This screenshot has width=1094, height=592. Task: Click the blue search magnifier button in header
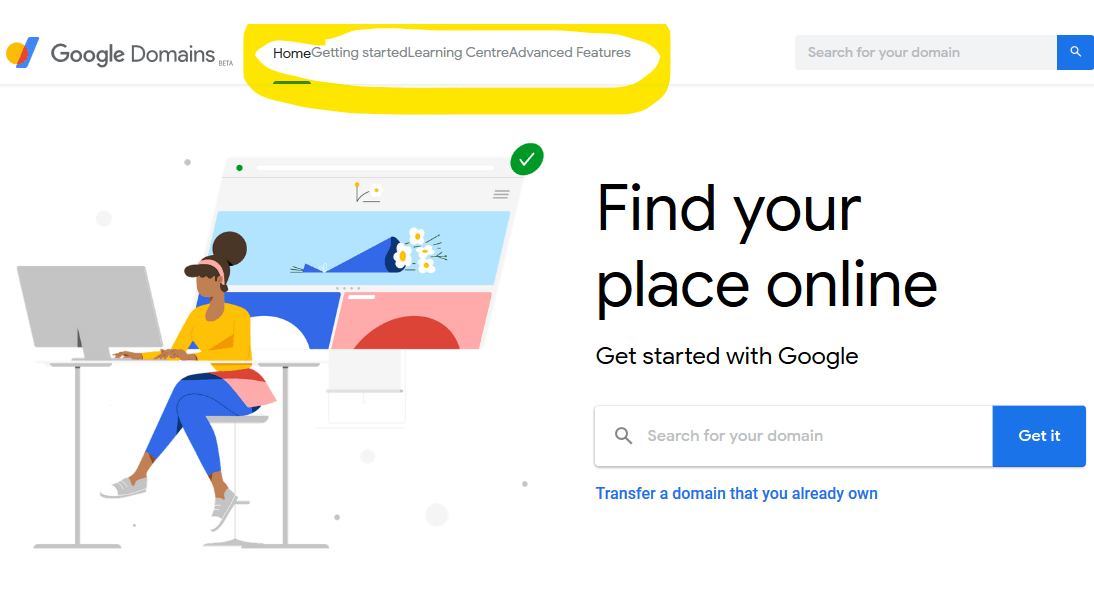(1075, 52)
